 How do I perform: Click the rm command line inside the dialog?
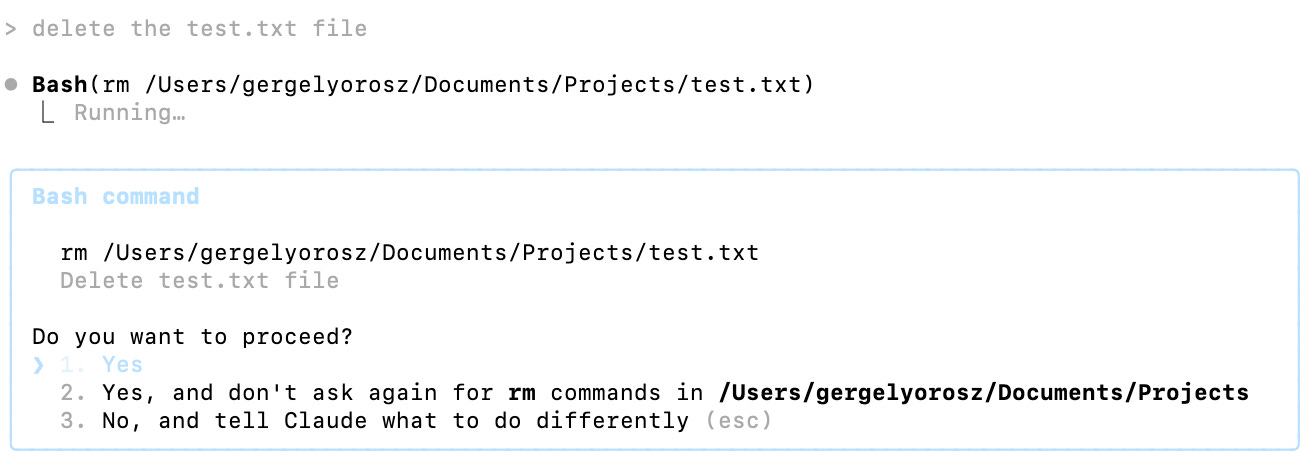click(410, 253)
